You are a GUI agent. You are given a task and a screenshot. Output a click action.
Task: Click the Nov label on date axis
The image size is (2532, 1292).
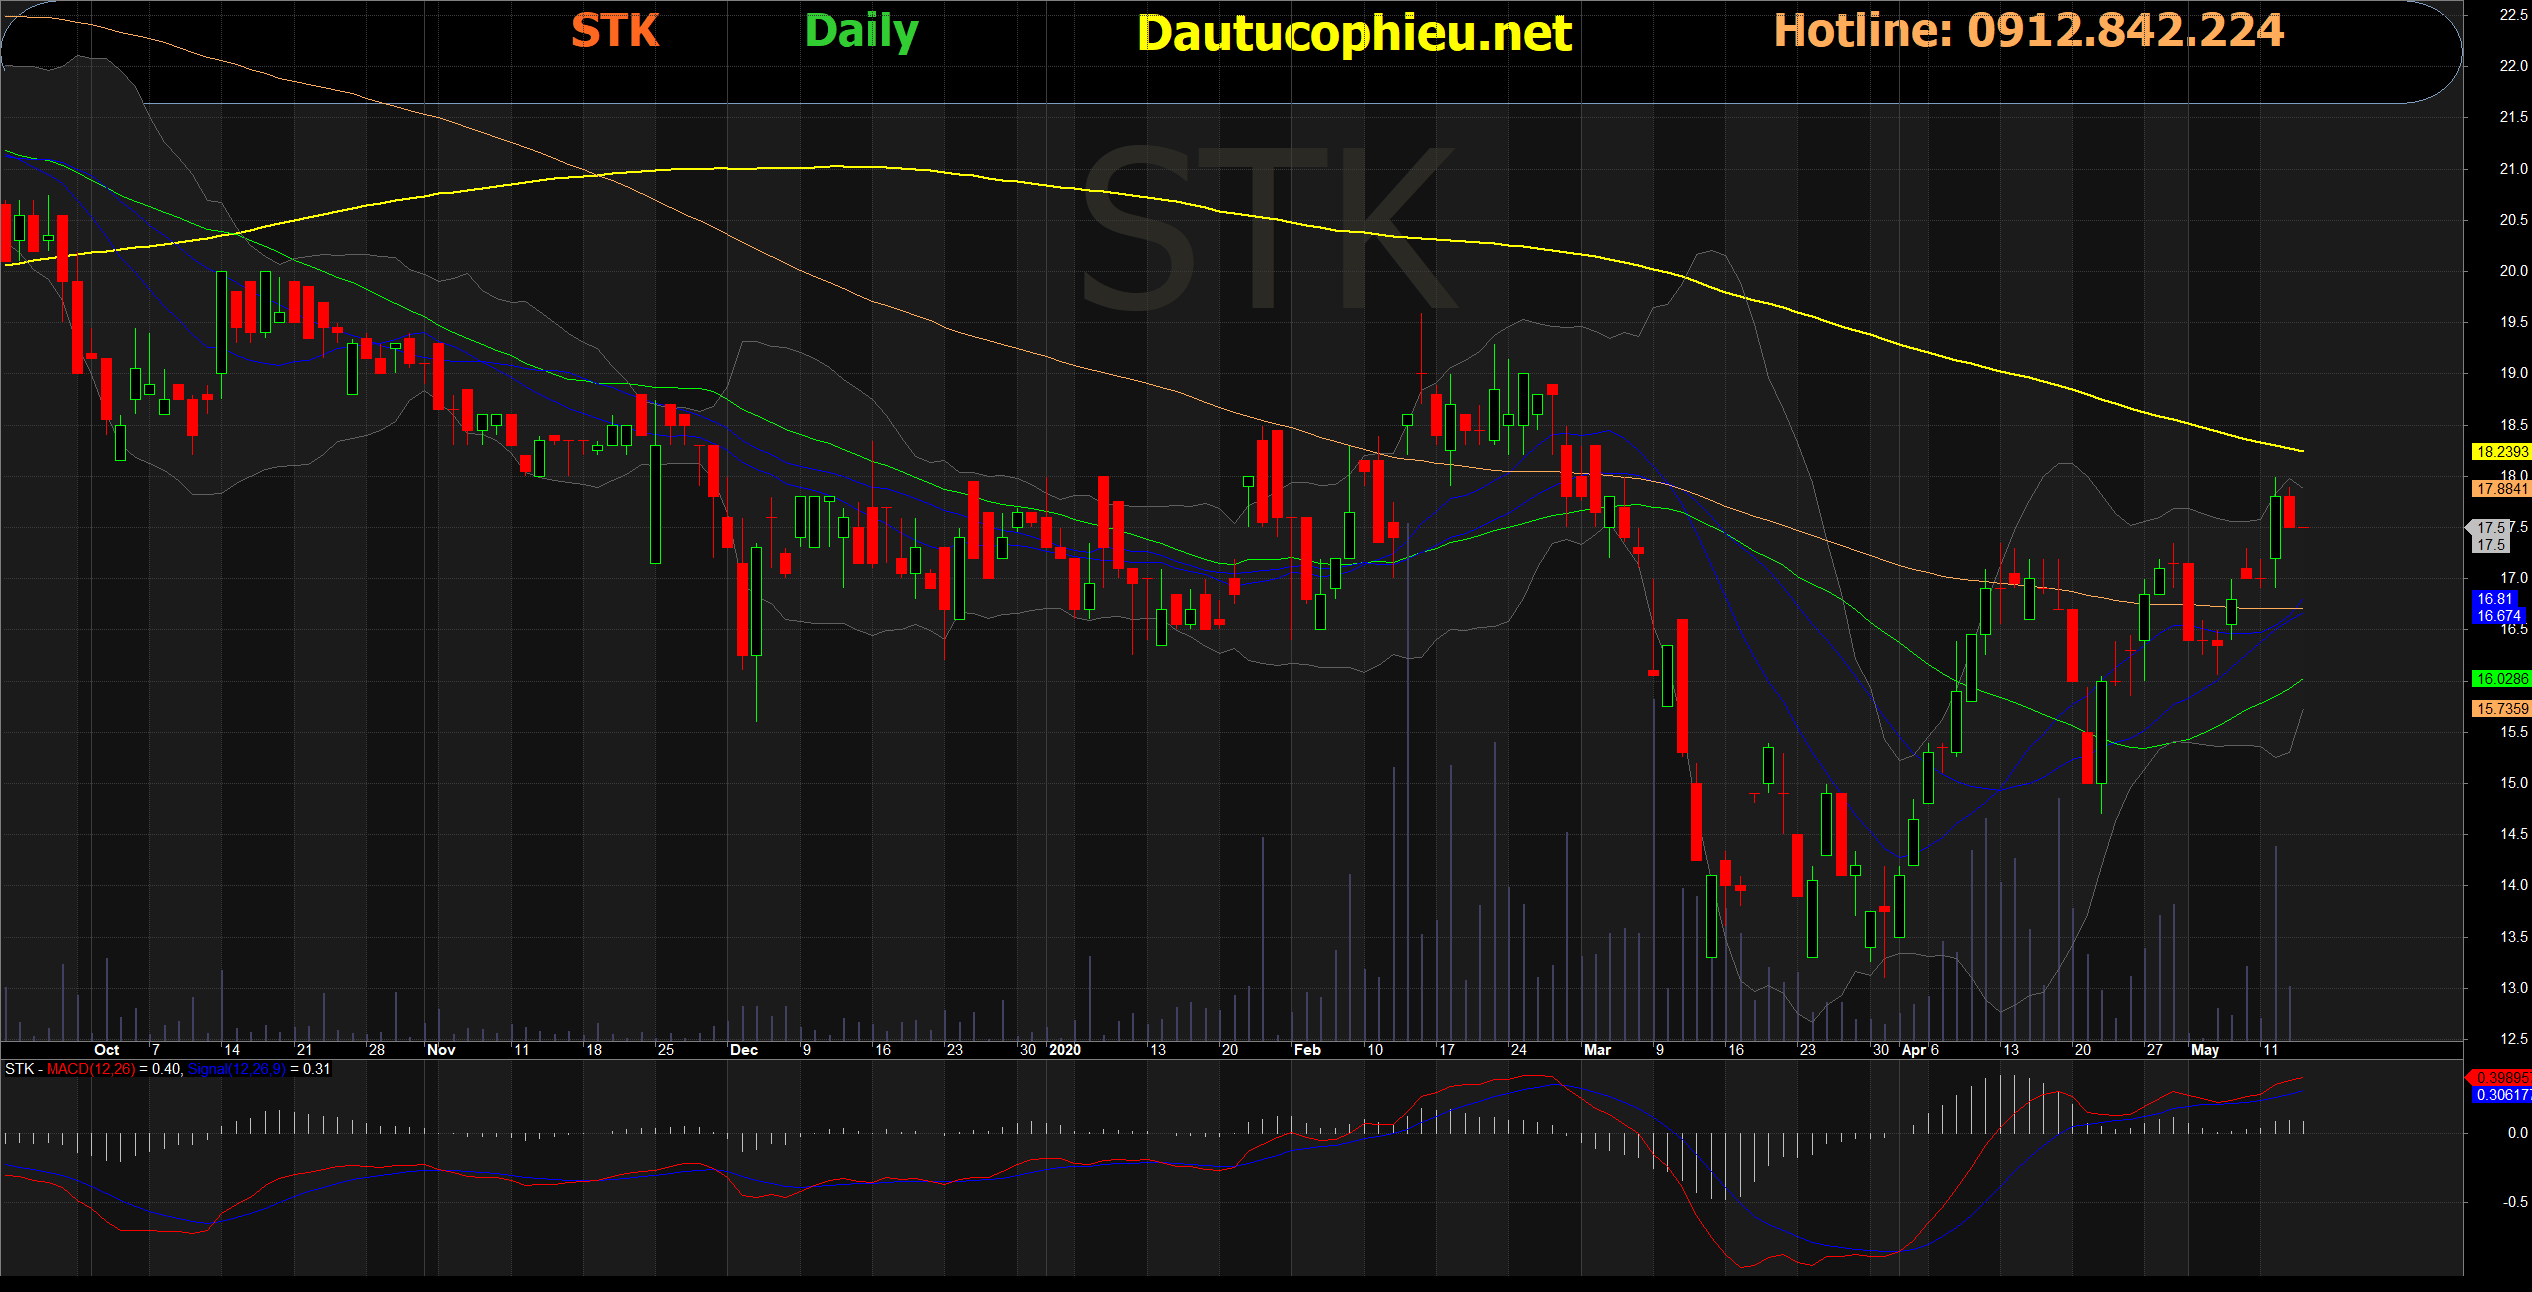[x=440, y=1050]
